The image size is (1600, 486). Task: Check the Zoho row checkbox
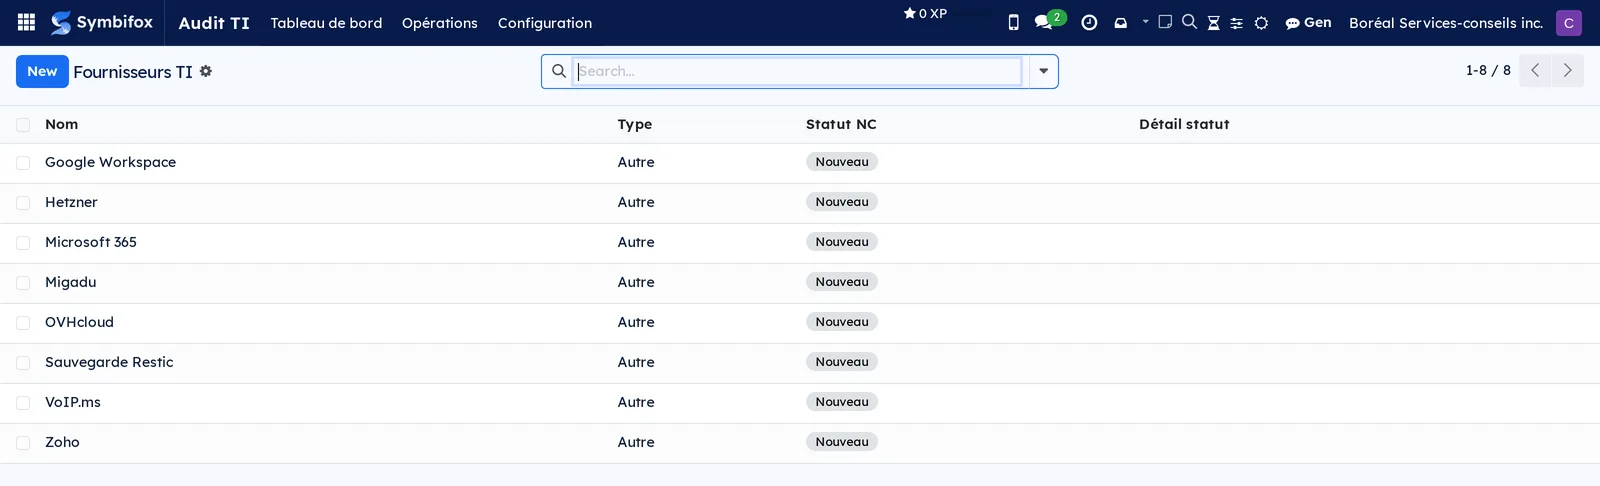[x=23, y=442]
